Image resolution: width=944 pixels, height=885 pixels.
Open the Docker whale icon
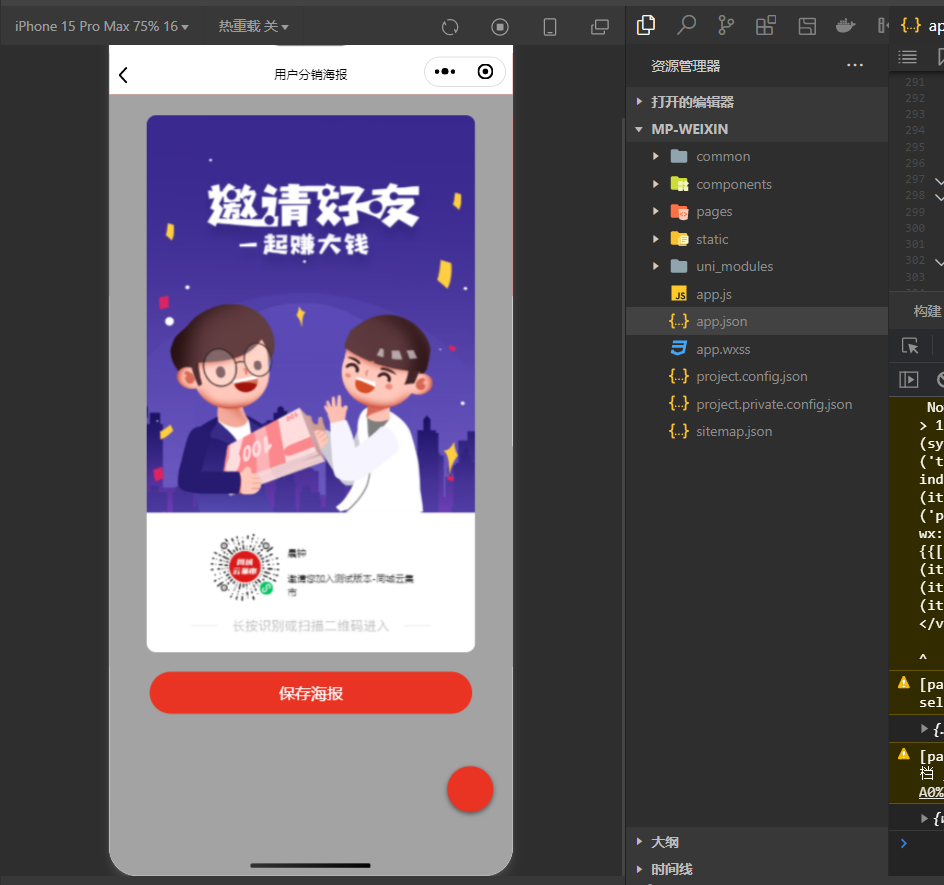pos(846,25)
